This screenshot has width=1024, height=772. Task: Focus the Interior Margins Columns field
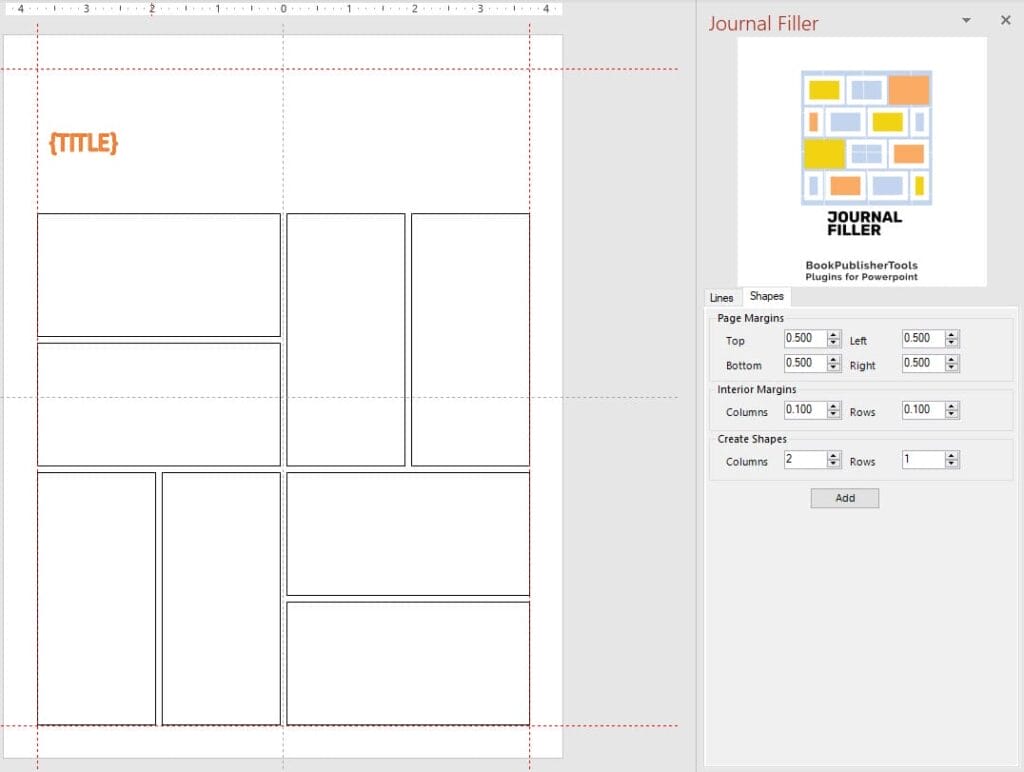(x=804, y=410)
